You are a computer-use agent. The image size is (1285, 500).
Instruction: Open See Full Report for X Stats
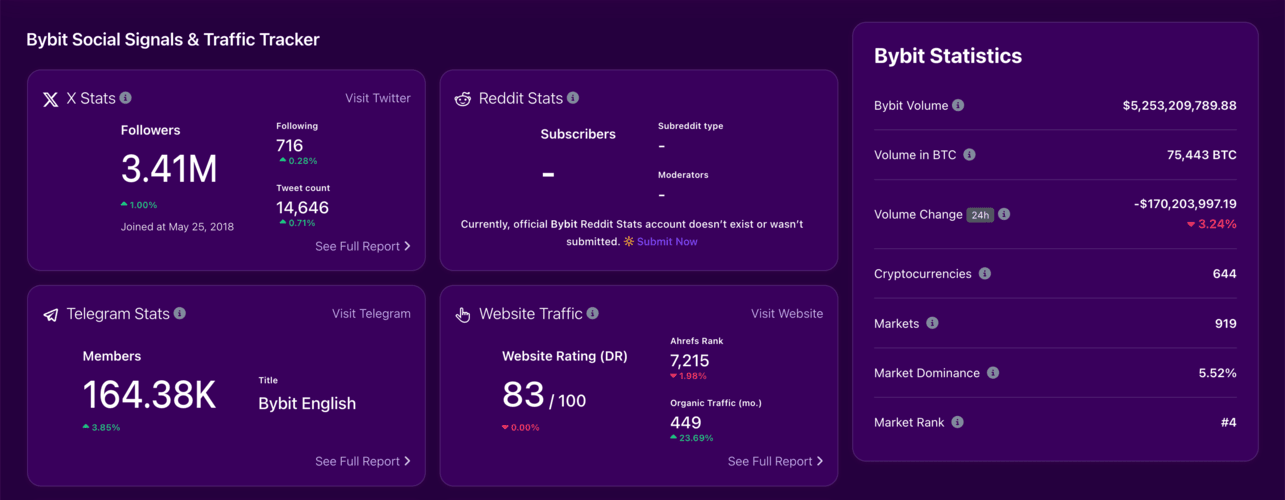click(x=362, y=246)
